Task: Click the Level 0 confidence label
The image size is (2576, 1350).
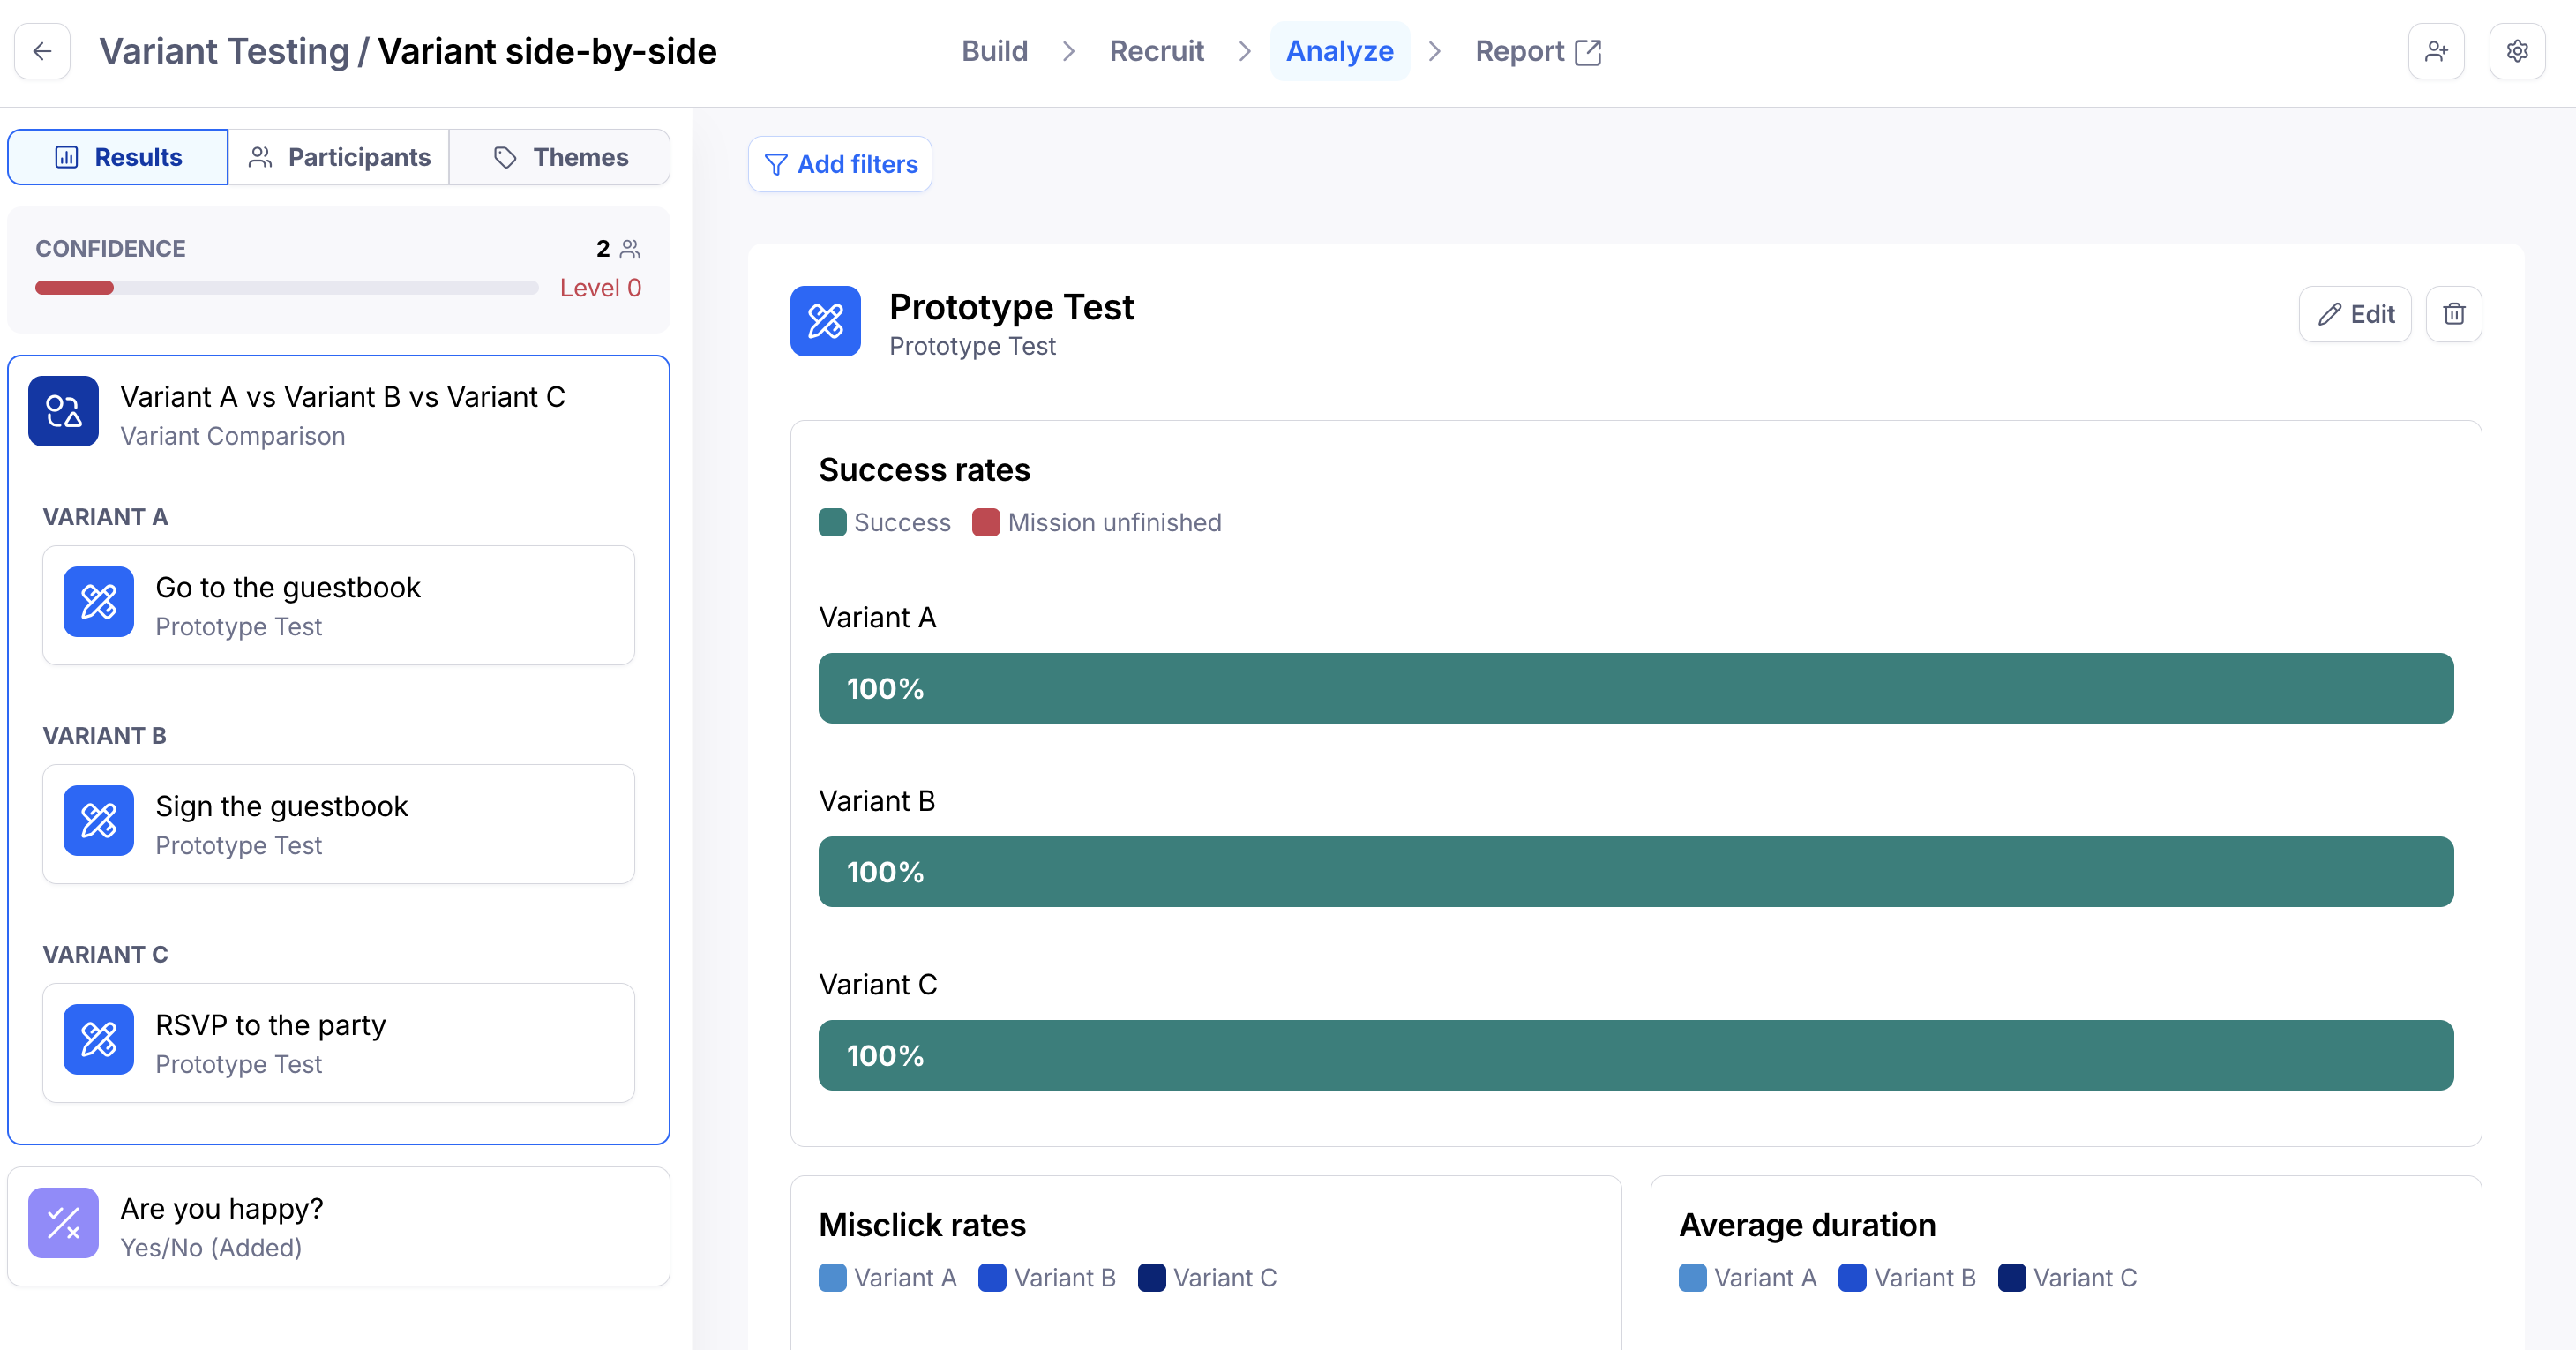Action: coord(600,288)
